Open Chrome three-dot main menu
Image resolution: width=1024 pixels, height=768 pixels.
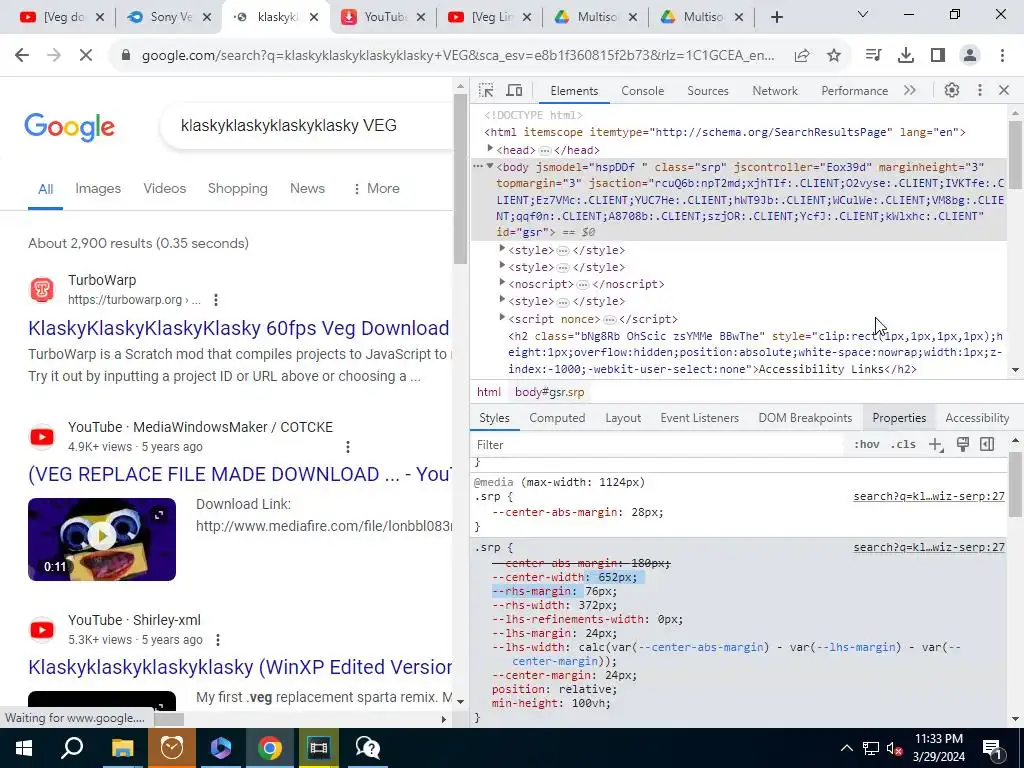(1002, 56)
